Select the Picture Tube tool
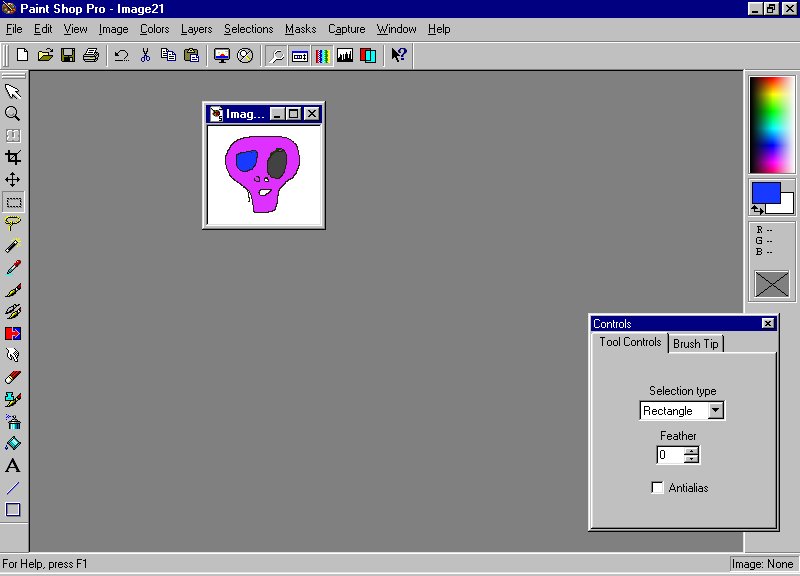Viewport: 800px width, 576px height. [13, 399]
